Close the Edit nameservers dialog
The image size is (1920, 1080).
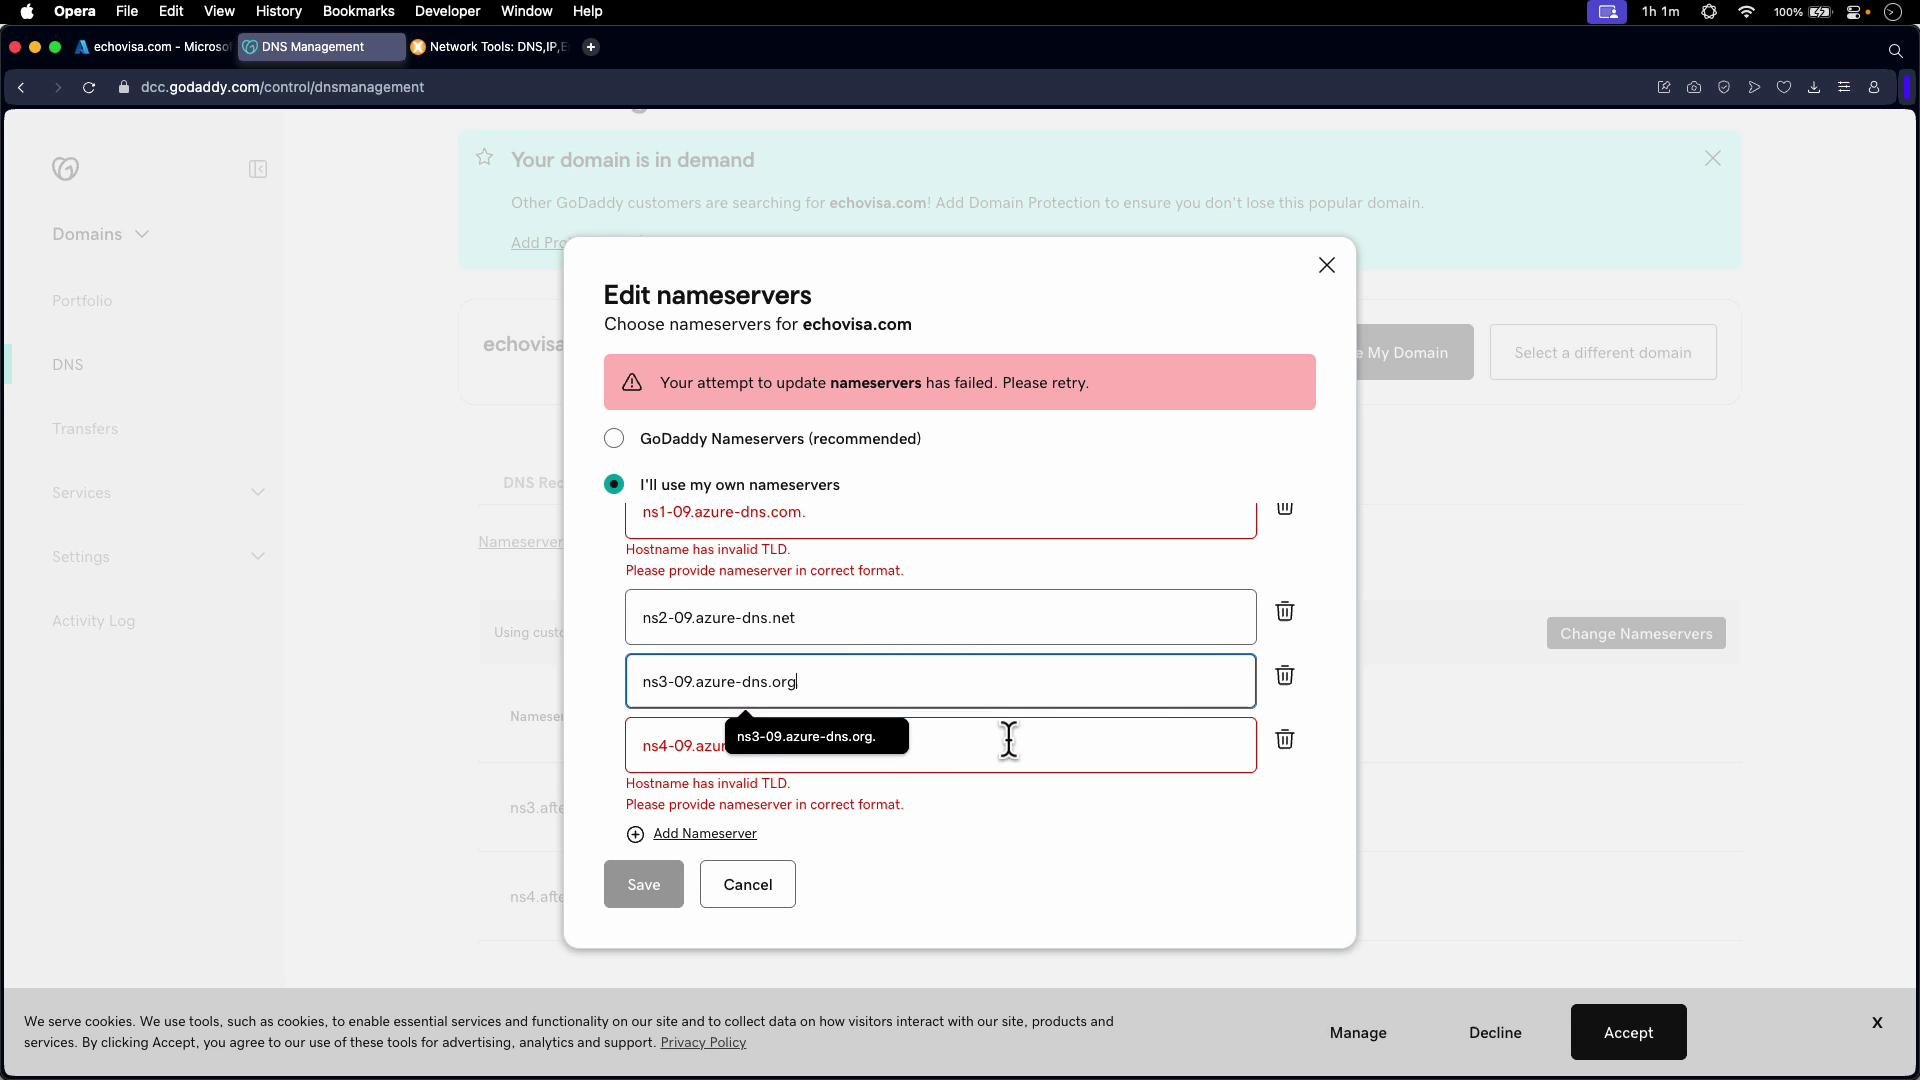tap(1327, 265)
